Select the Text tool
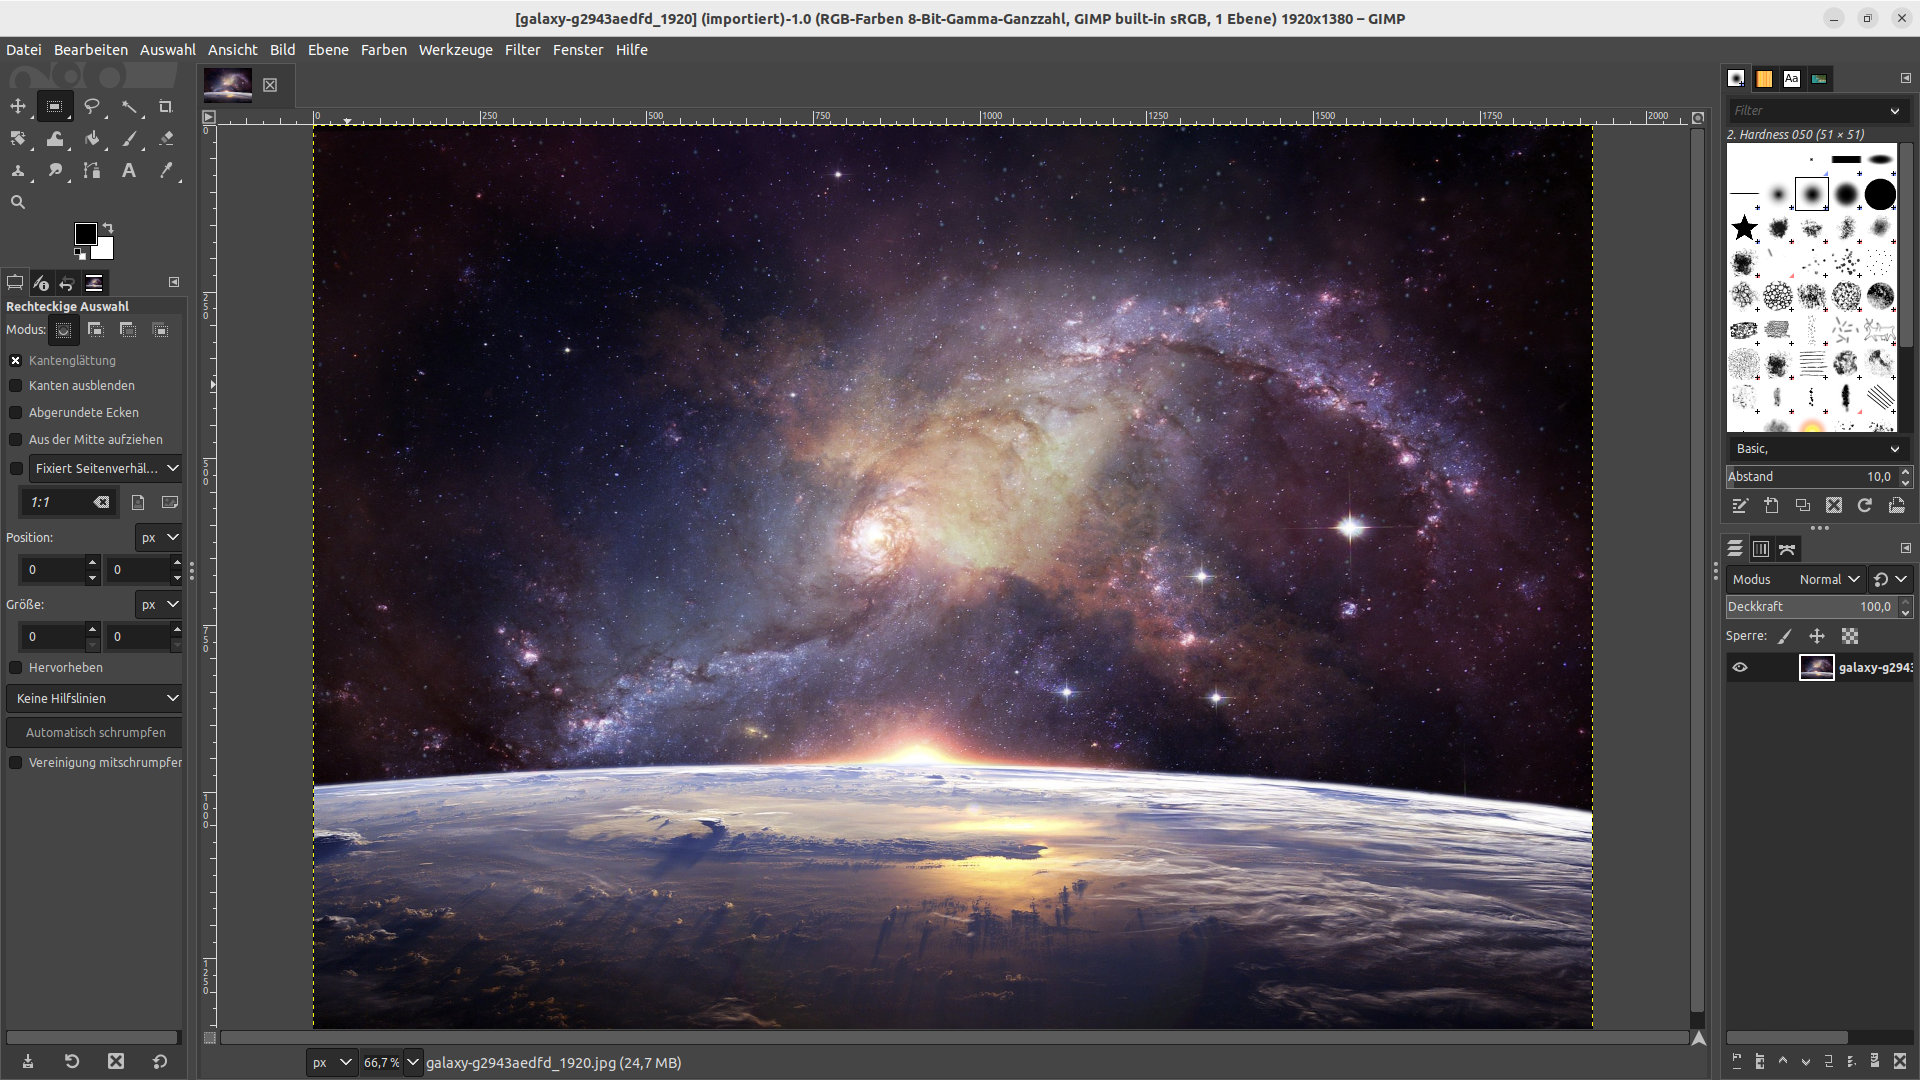1920x1080 pixels. 129,171
